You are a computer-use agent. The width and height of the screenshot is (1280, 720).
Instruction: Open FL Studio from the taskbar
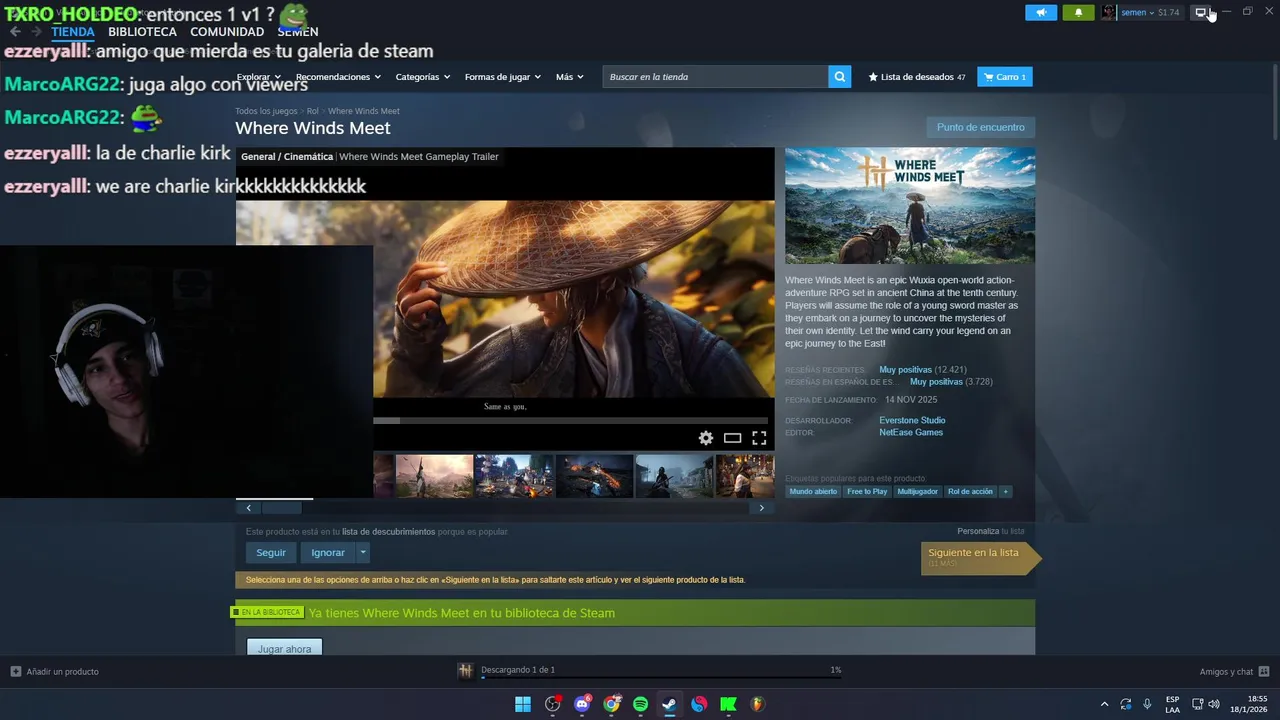pos(757,704)
